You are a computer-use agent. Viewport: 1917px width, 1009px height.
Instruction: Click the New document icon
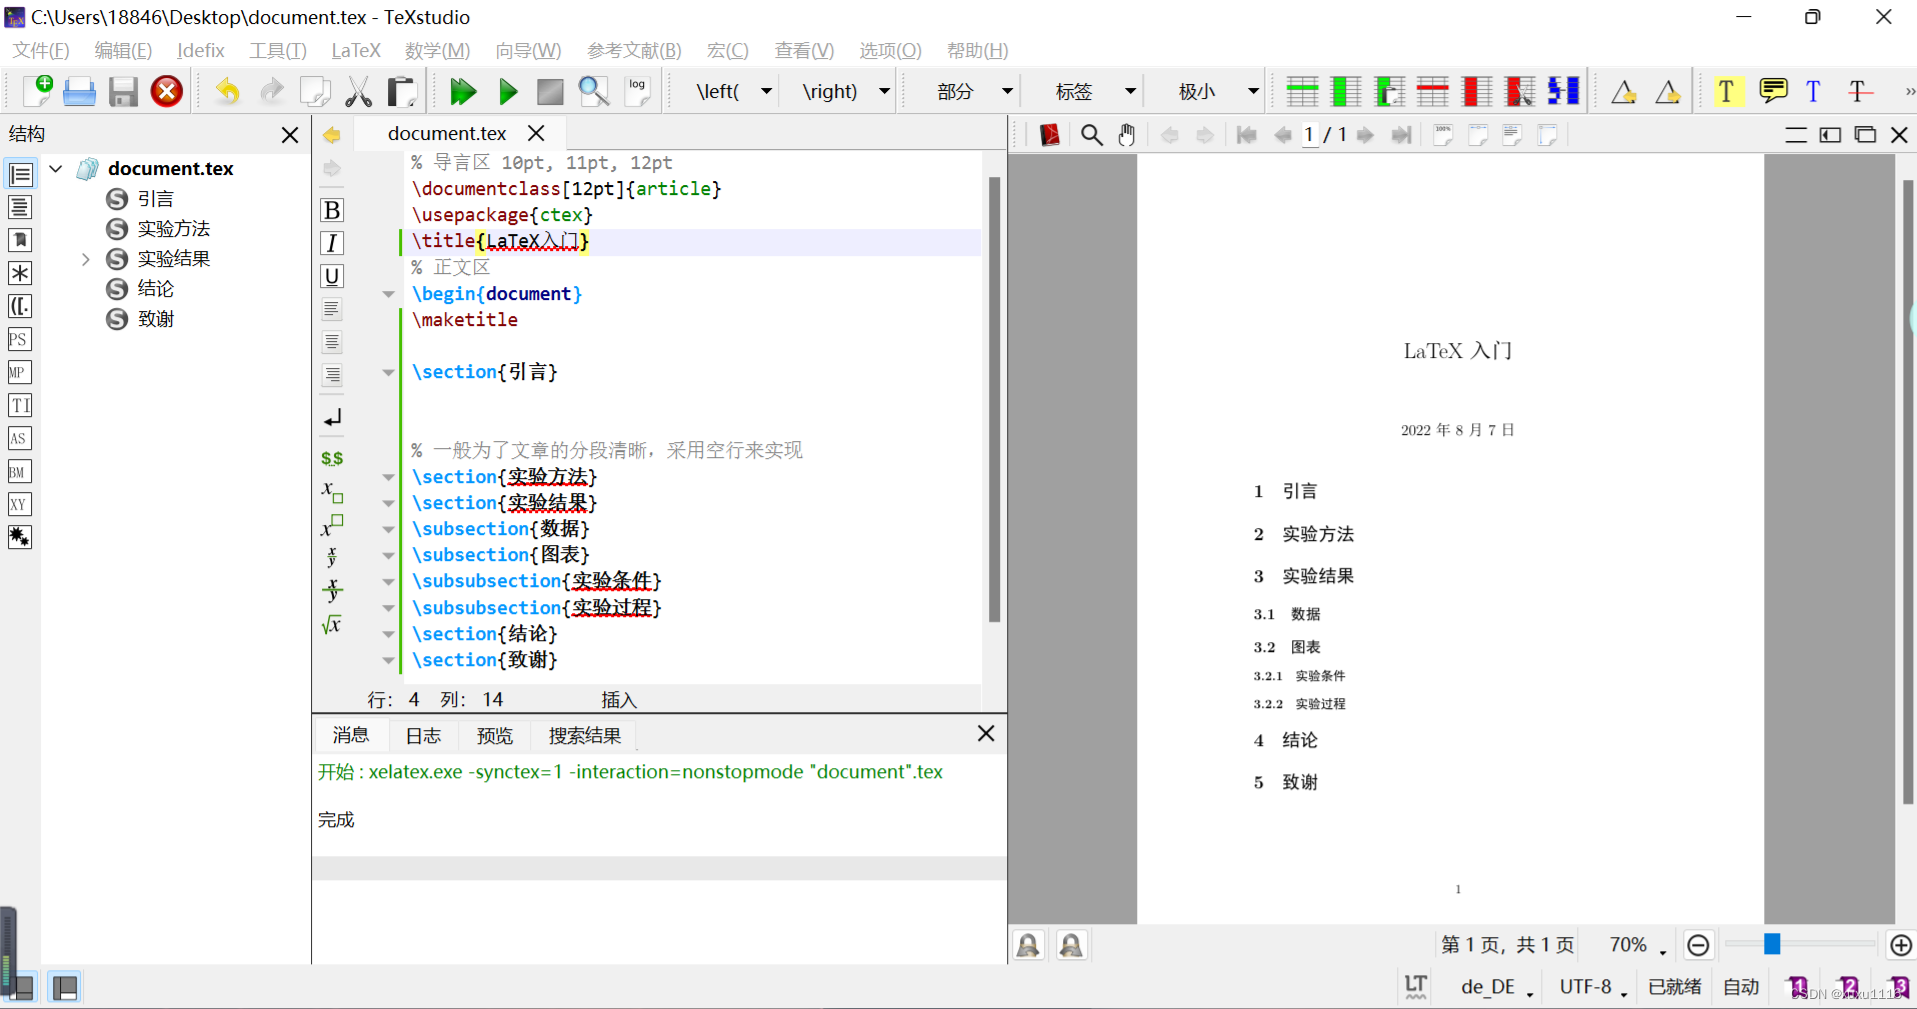pyautogui.click(x=38, y=91)
